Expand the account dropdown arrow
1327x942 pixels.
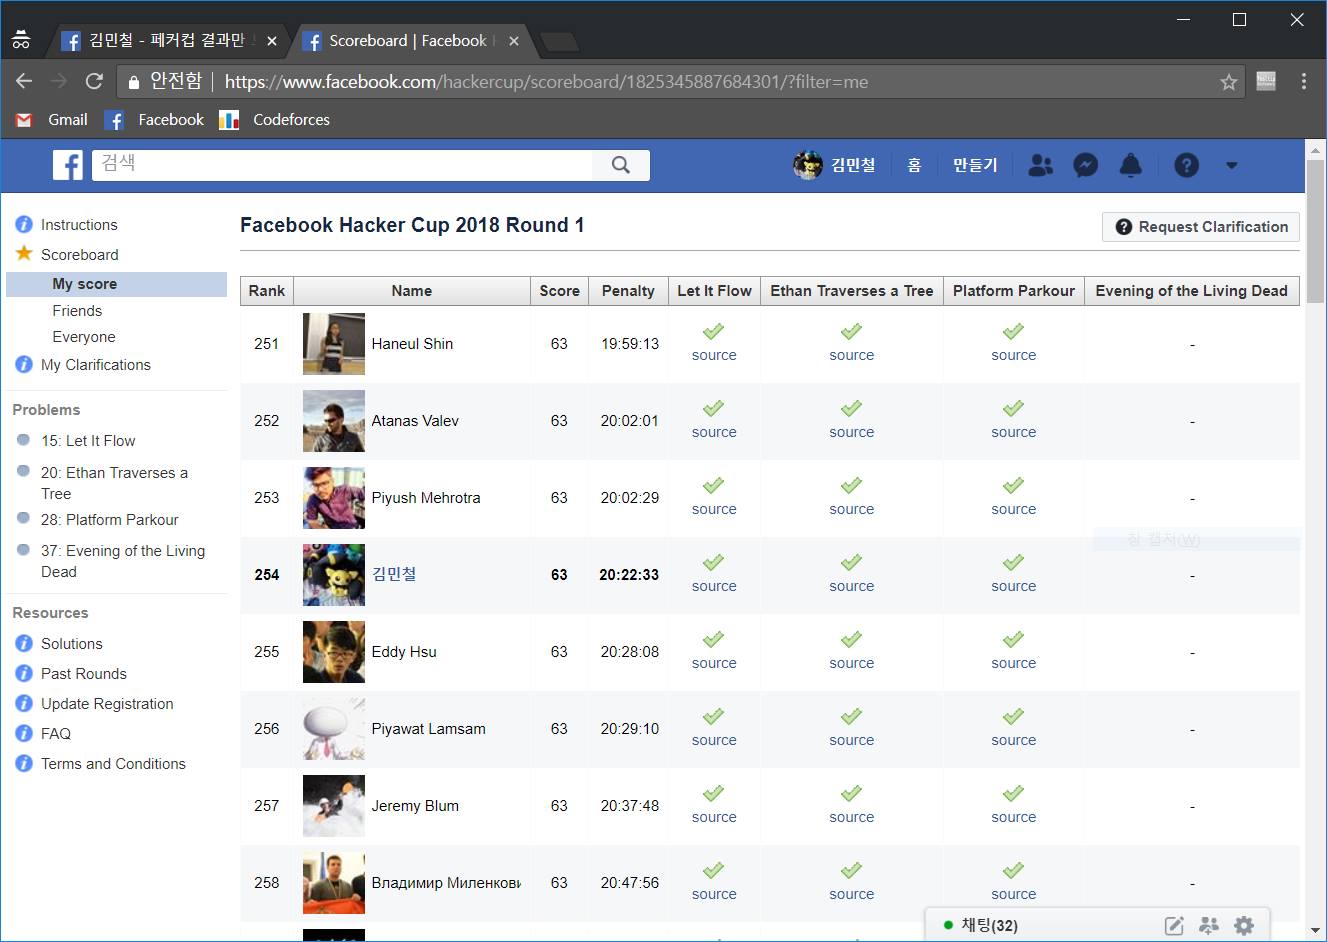click(1232, 165)
